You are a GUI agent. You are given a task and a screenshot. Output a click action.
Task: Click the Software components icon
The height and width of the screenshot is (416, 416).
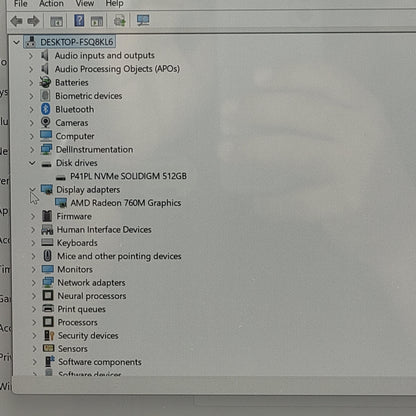[50, 361]
